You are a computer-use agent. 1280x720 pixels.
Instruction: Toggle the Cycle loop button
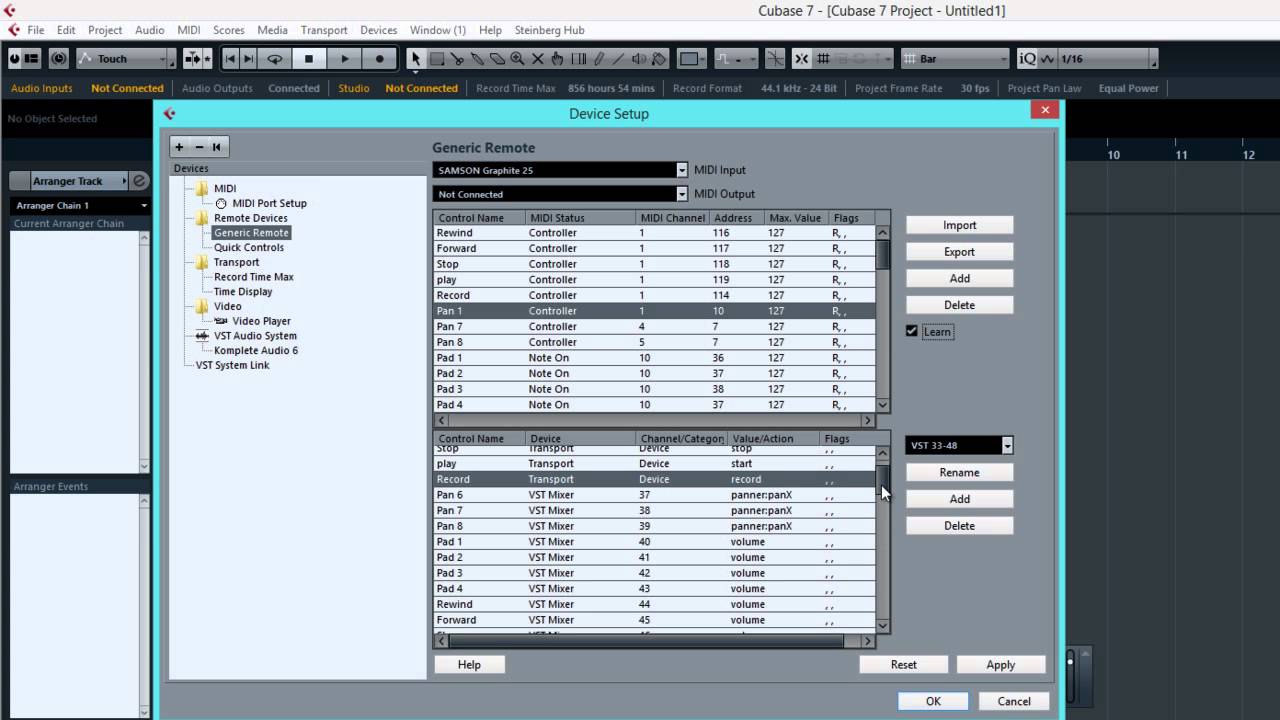pos(274,59)
